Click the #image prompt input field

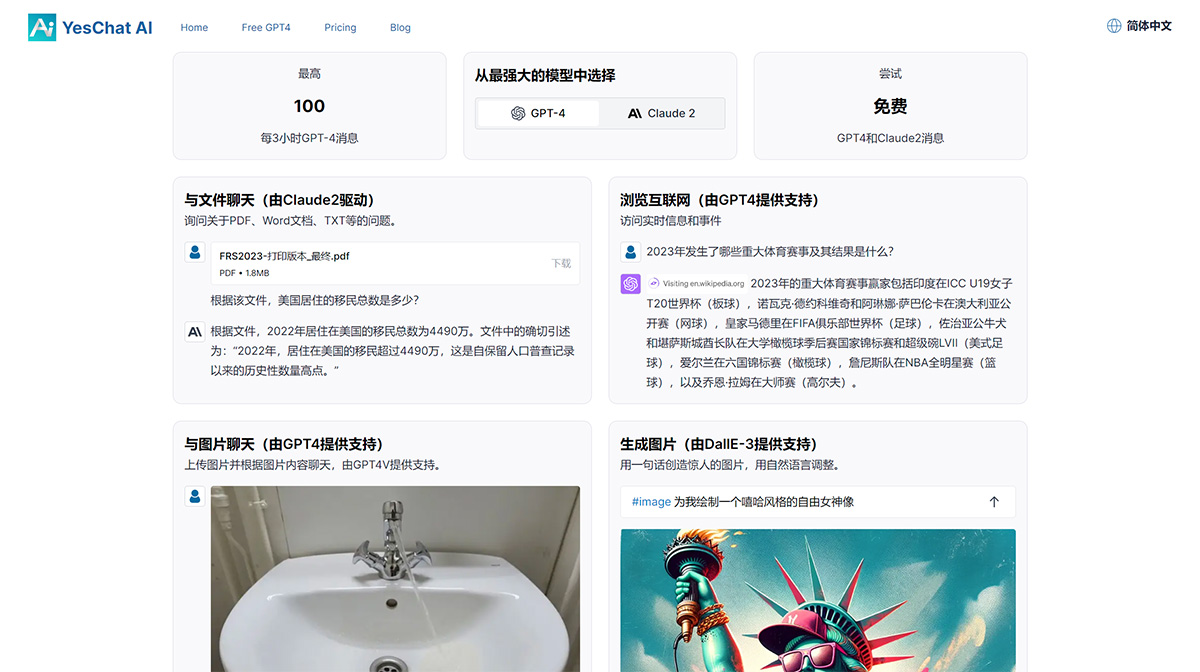[x=800, y=501]
